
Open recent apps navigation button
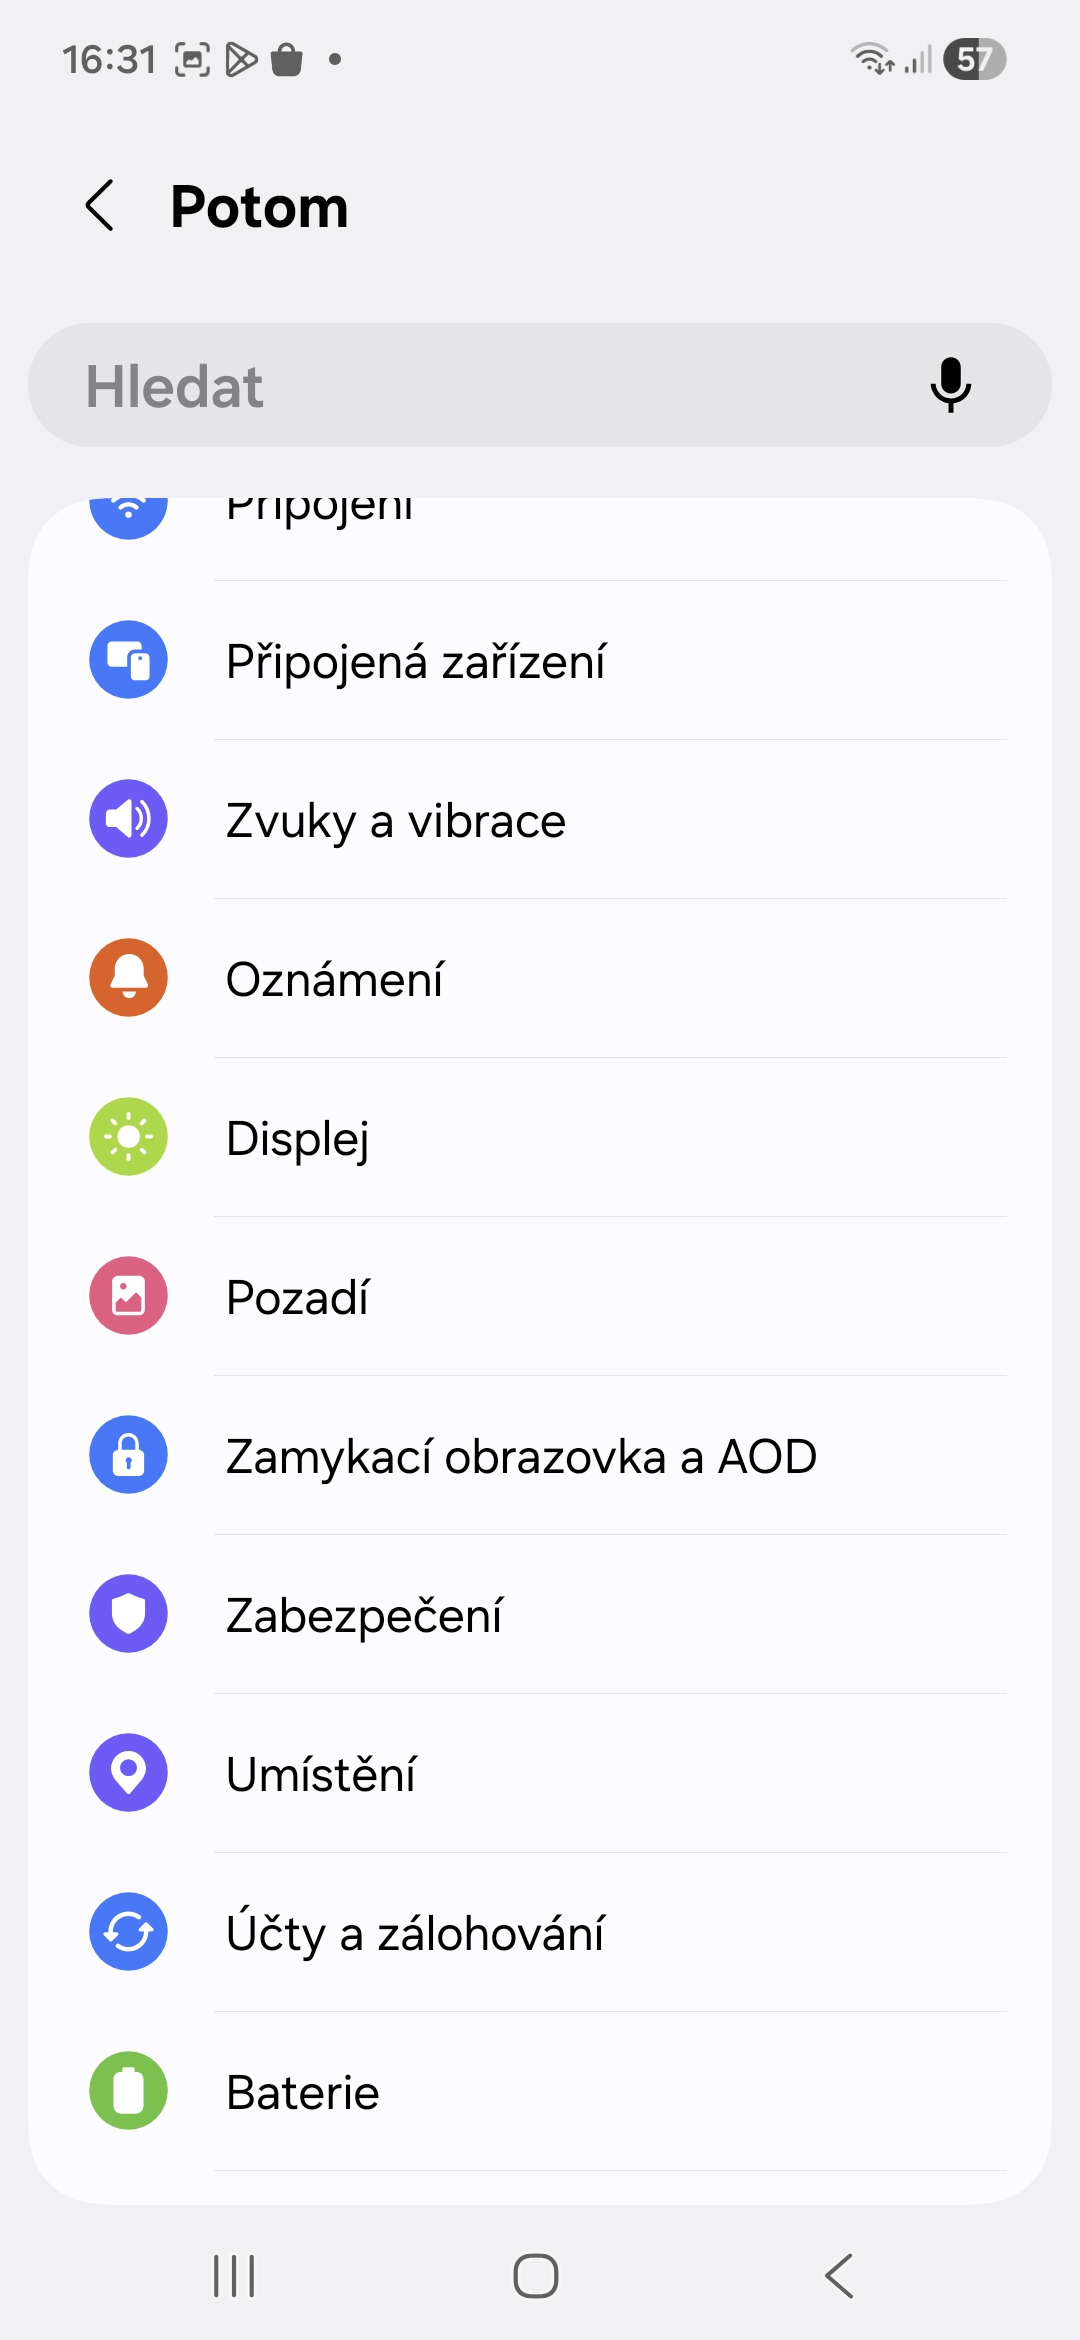click(x=235, y=2276)
